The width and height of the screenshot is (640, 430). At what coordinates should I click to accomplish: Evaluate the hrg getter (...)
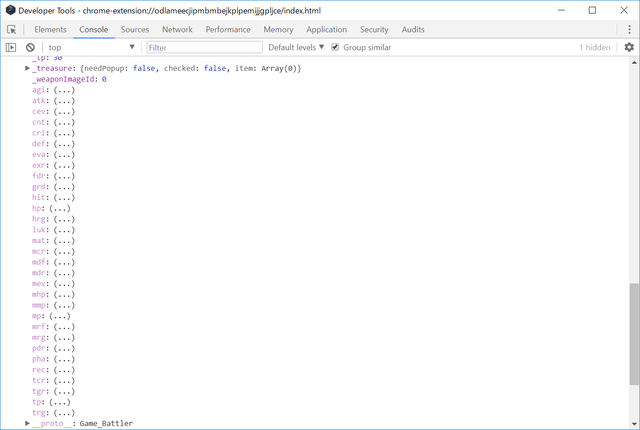pos(64,219)
